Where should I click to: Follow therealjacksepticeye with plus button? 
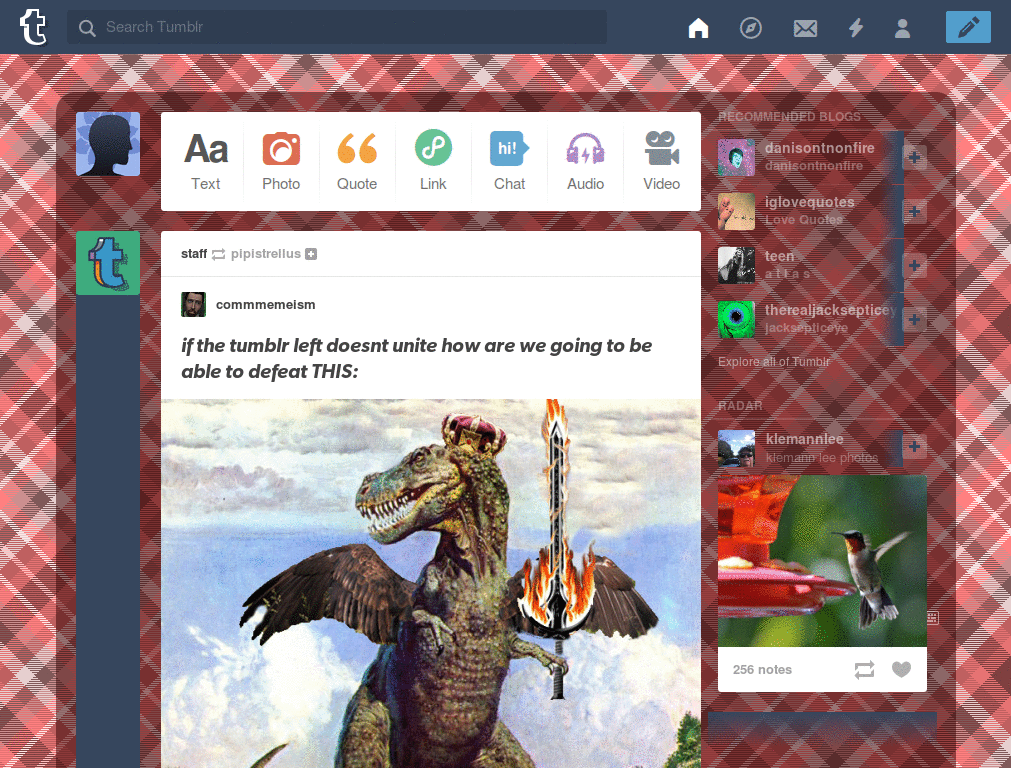pos(914,319)
